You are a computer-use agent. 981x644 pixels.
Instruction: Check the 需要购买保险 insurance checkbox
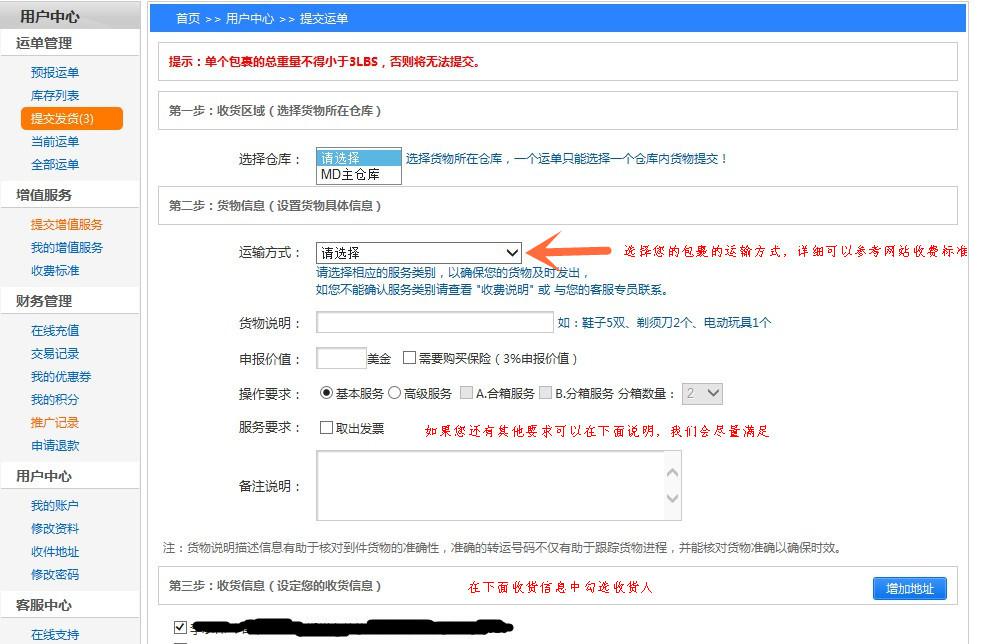[410, 358]
